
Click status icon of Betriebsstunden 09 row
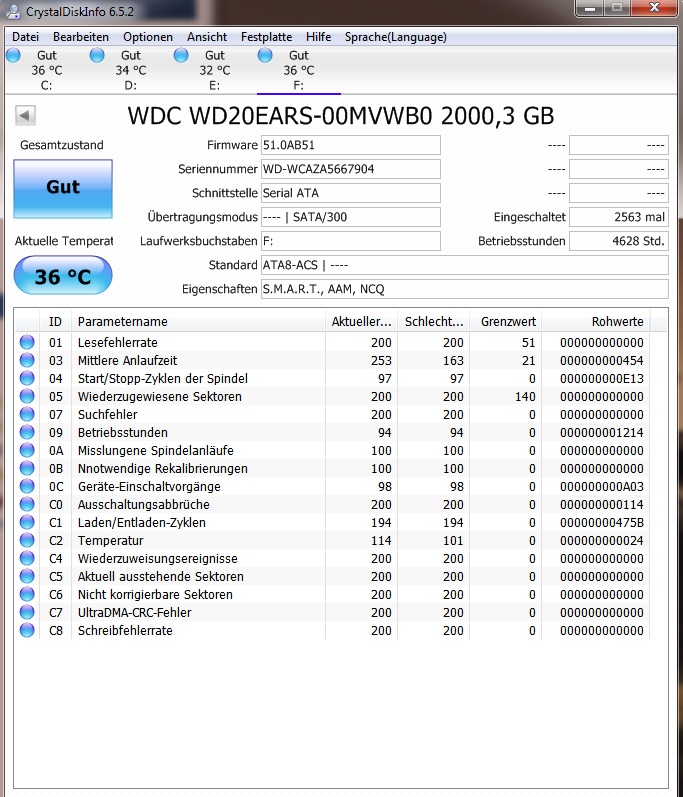(27, 432)
